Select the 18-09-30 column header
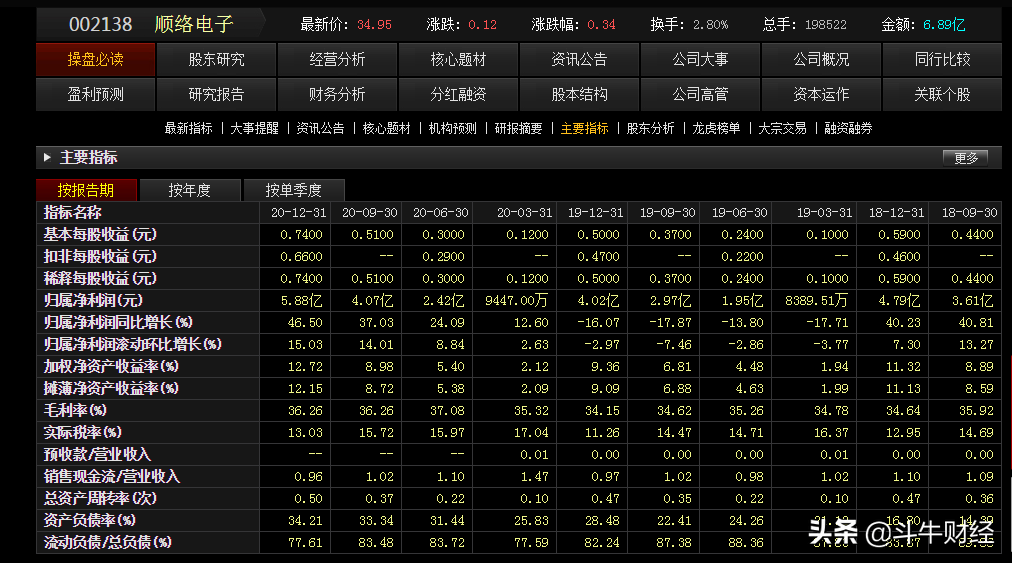The image size is (1012, 563). (969, 212)
